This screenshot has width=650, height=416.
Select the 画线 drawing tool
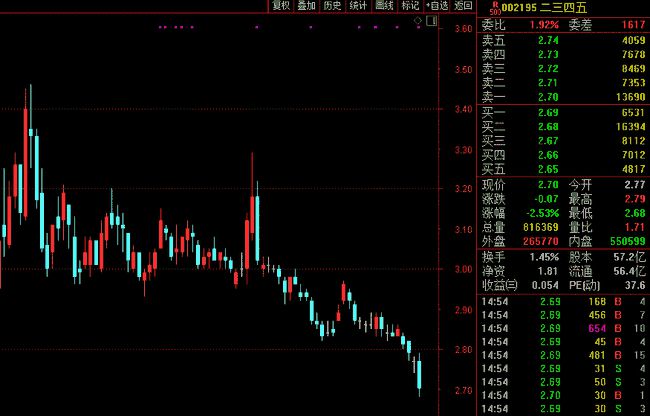click(x=384, y=6)
